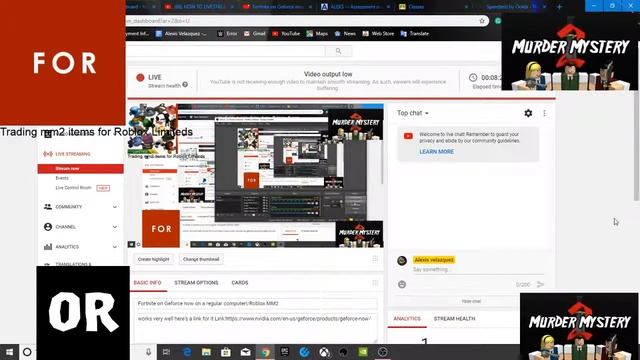Click Change thumbnail button

click(201, 259)
